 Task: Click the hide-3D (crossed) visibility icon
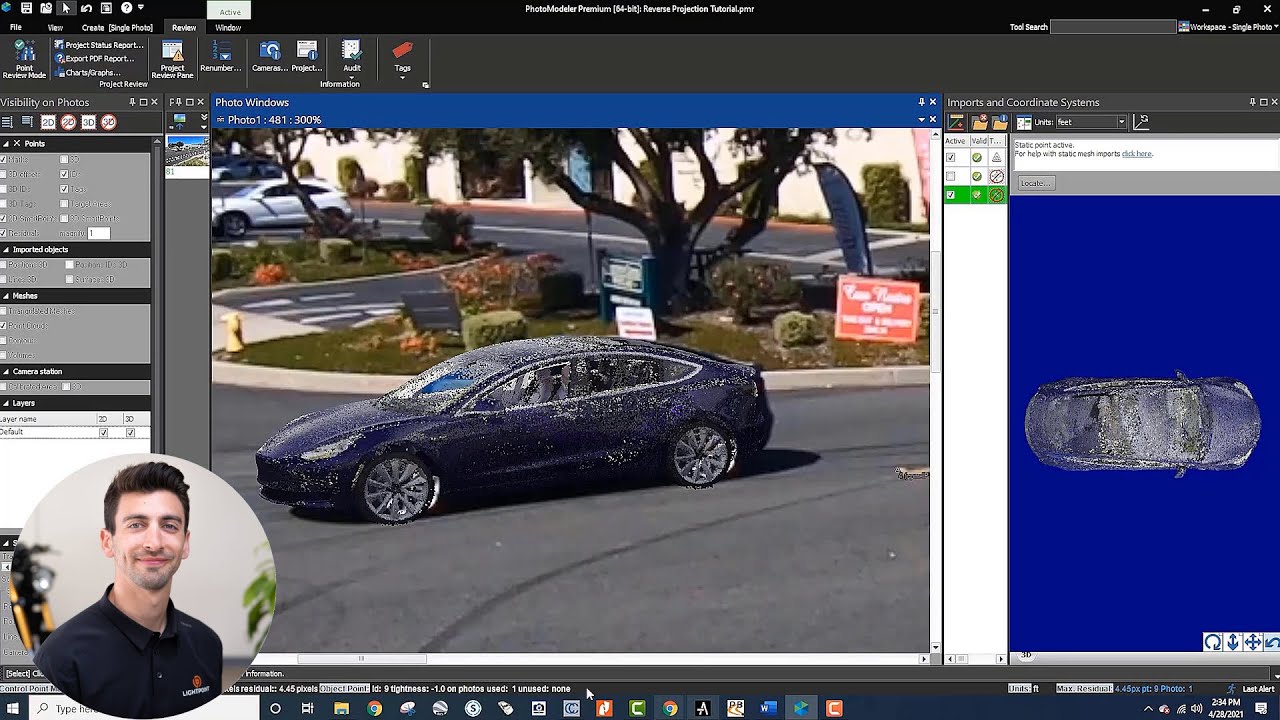tap(108, 122)
